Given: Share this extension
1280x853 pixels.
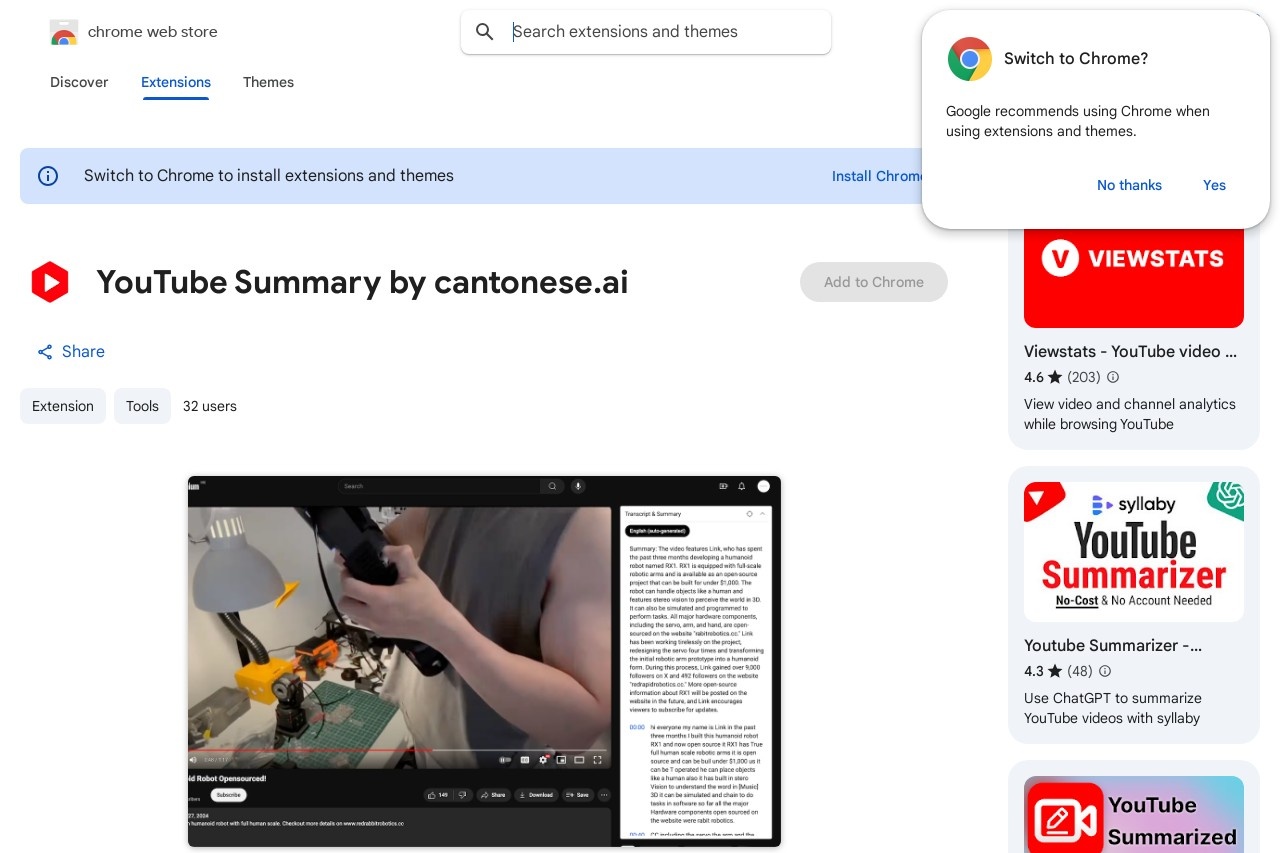Looking at the screenshot, I should [71, 352].
